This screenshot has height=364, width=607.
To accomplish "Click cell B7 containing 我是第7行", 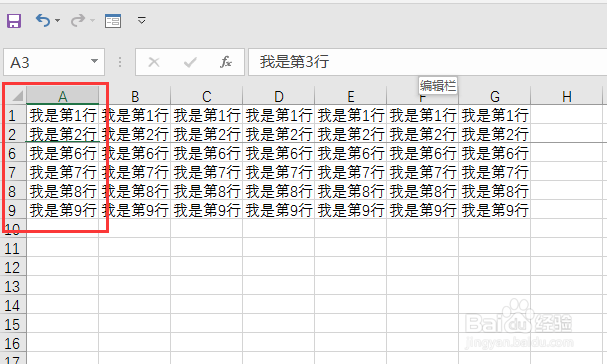I will point(134,172).
